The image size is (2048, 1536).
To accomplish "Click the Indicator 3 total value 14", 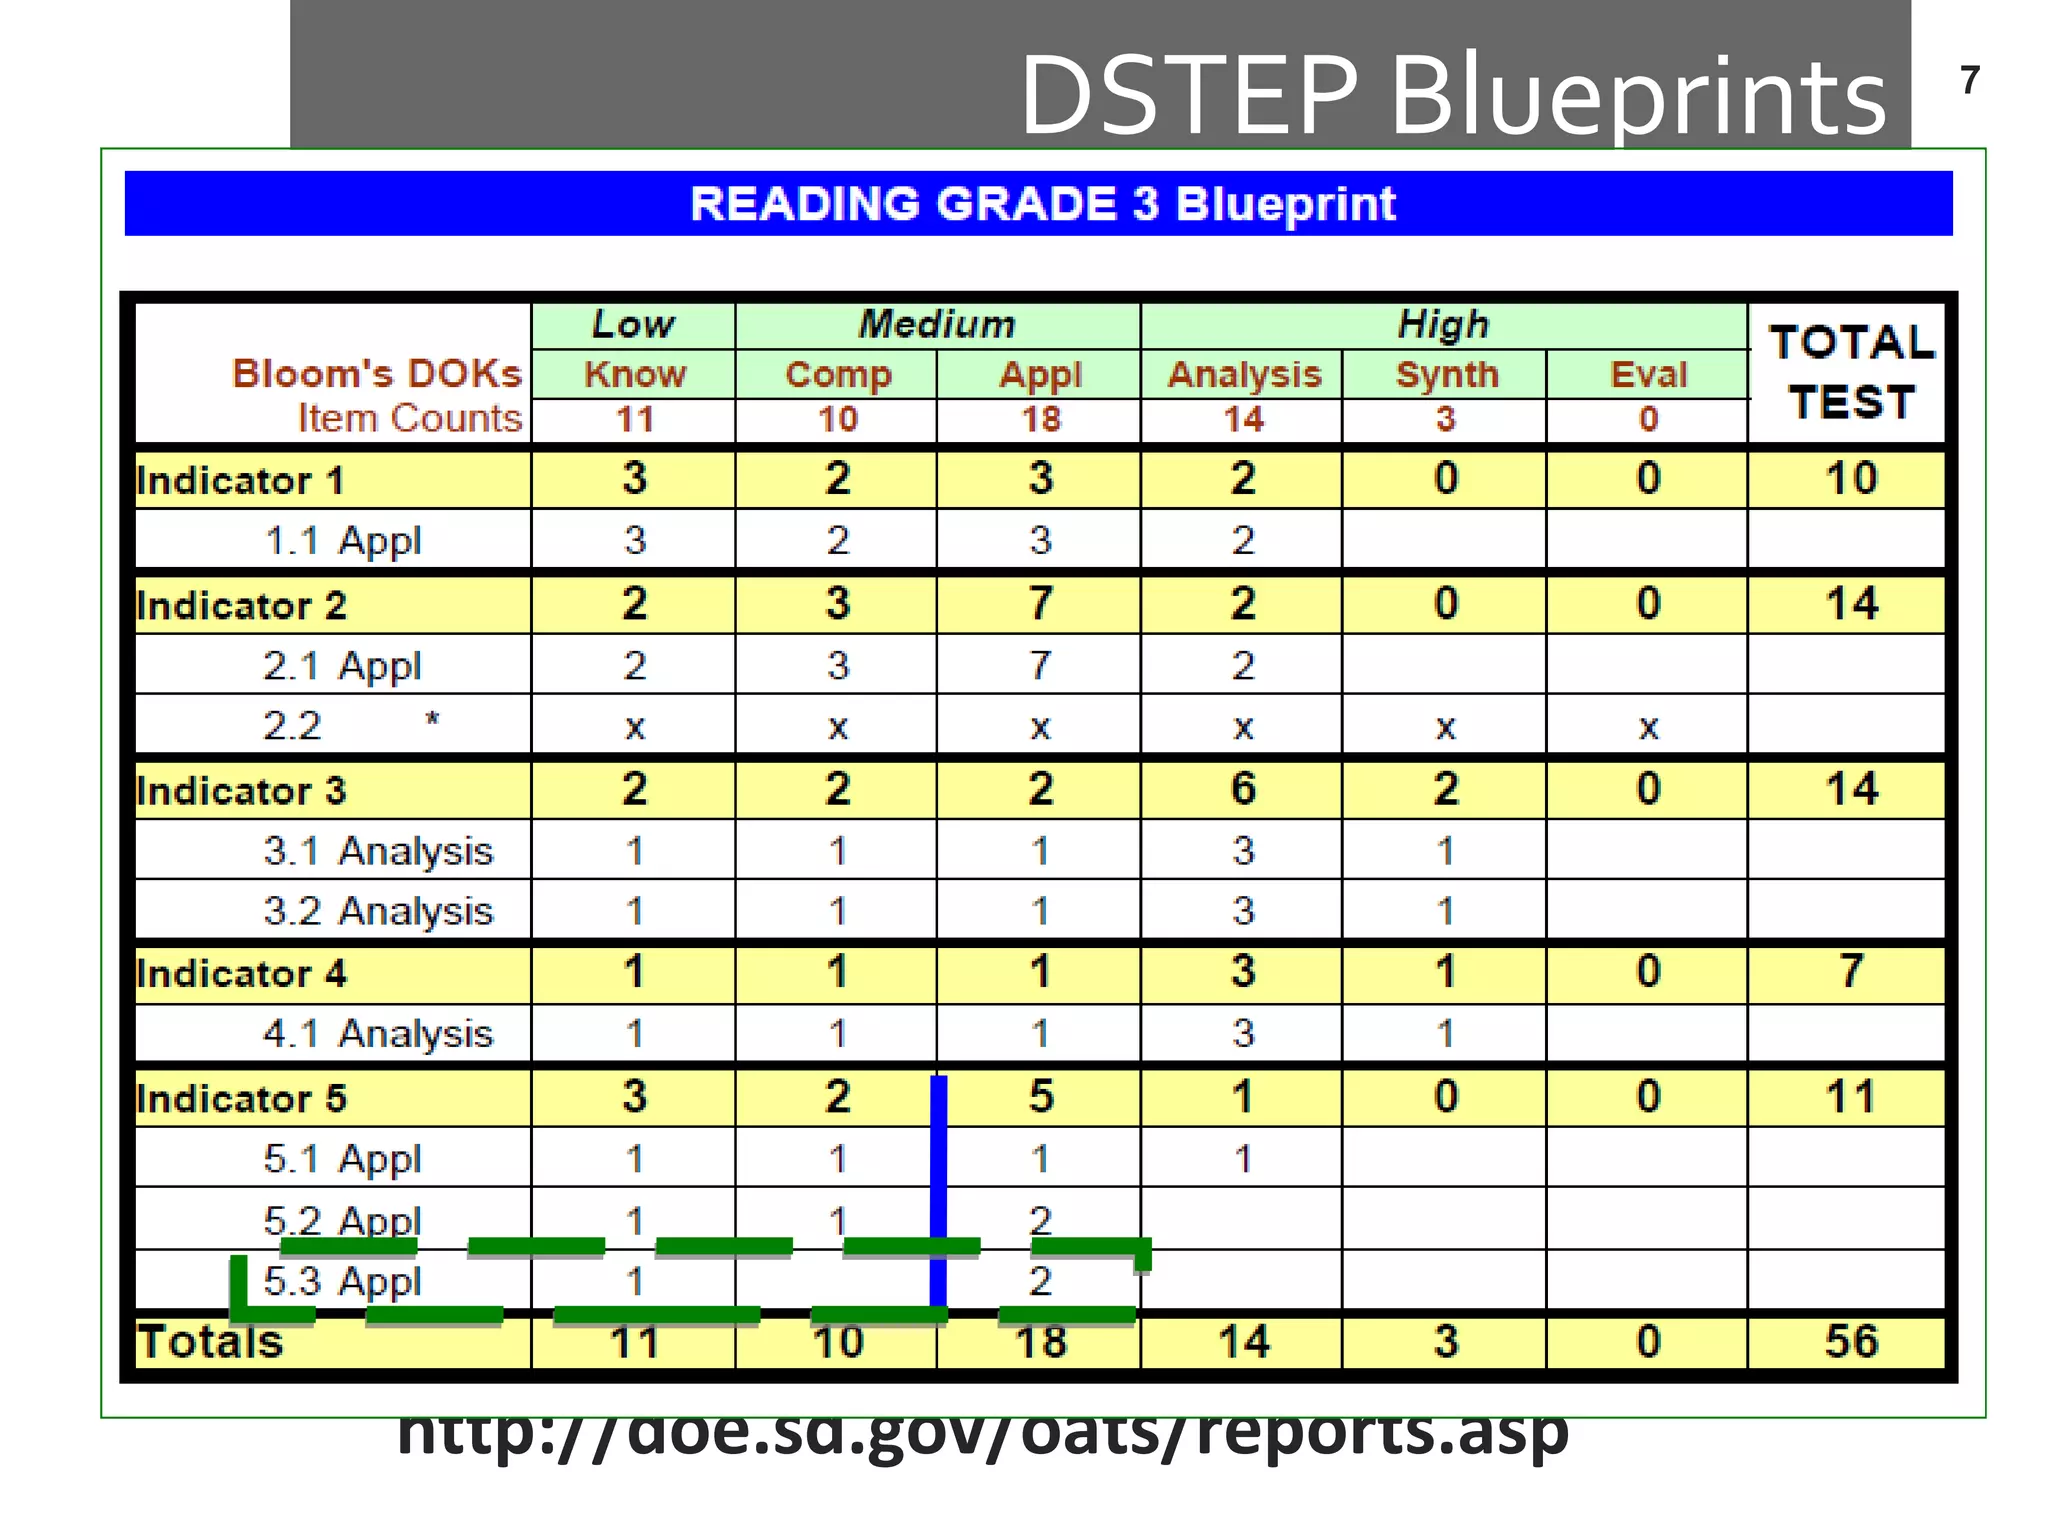I will coord(1851,789).
